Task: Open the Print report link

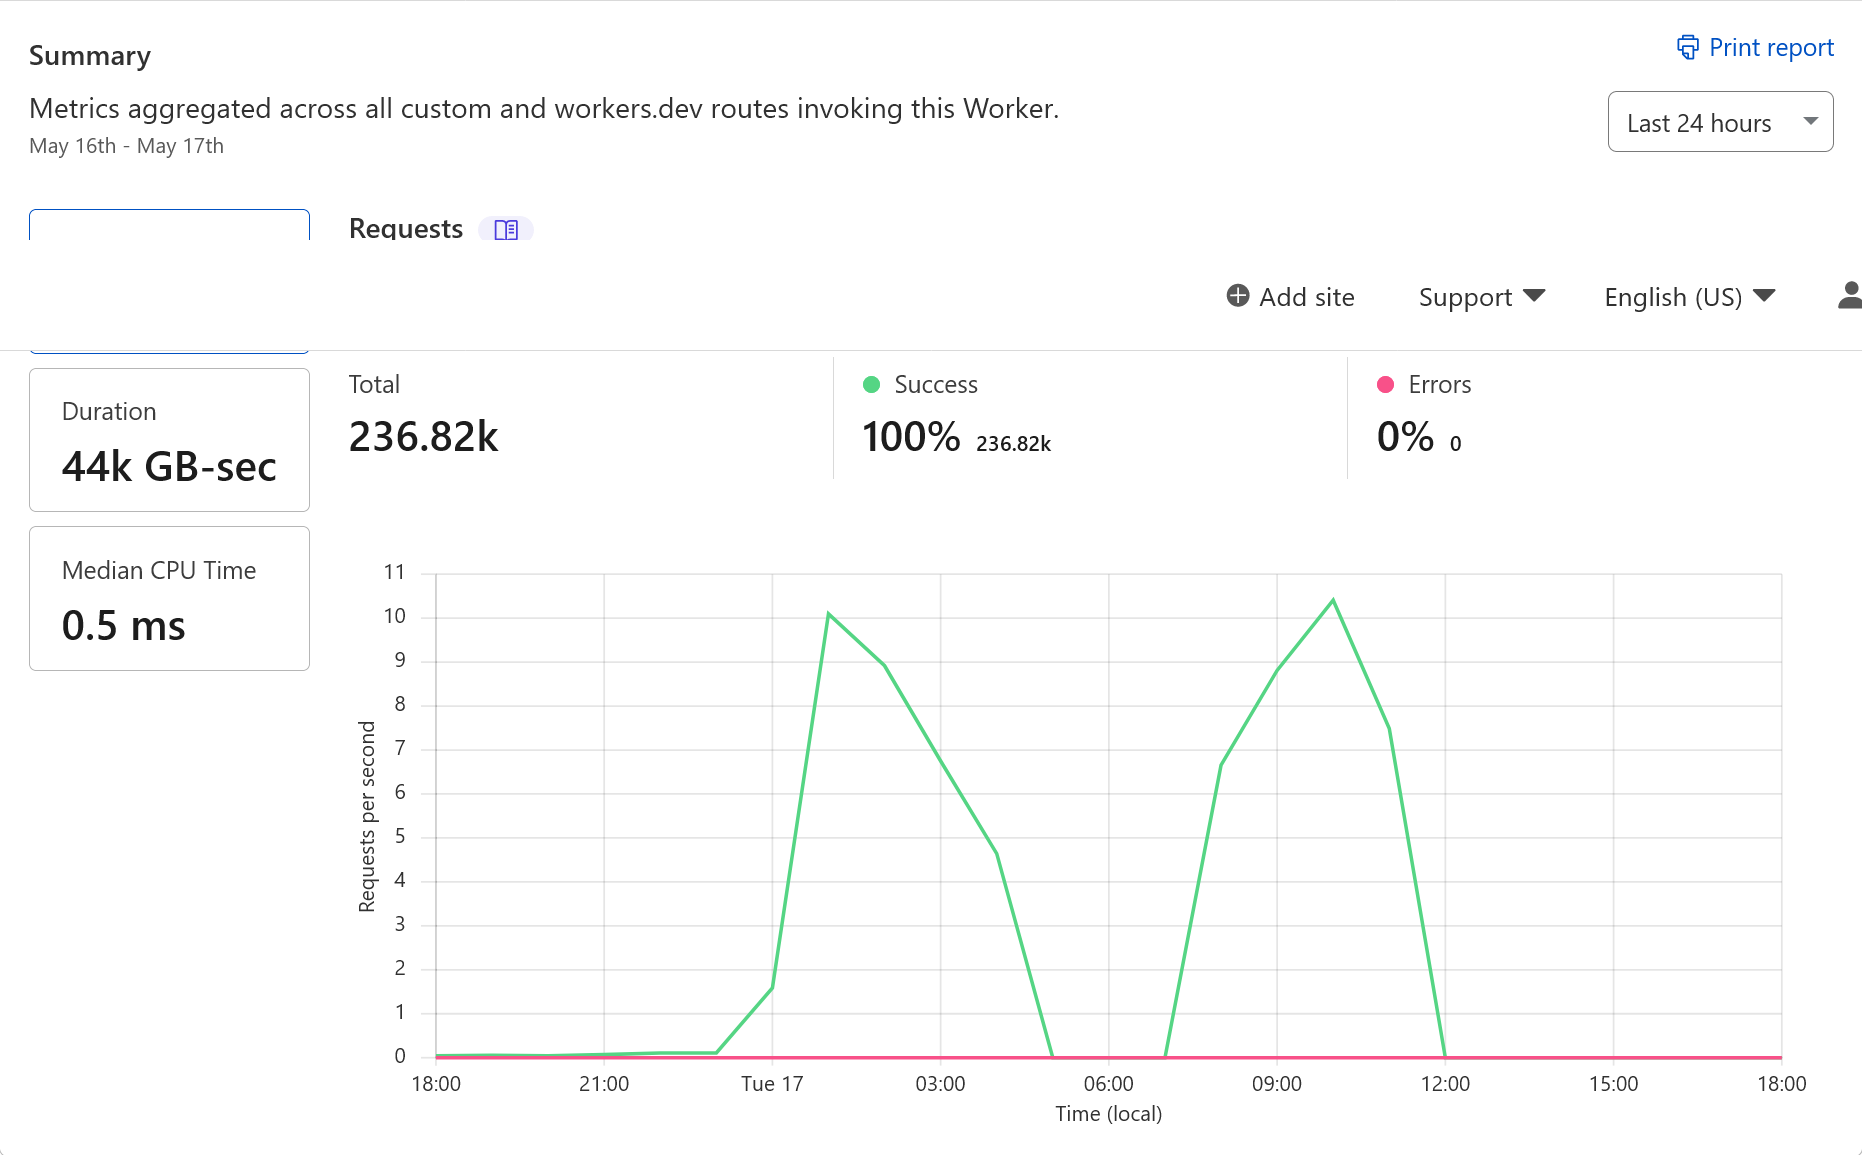Action: [1756, 48]
